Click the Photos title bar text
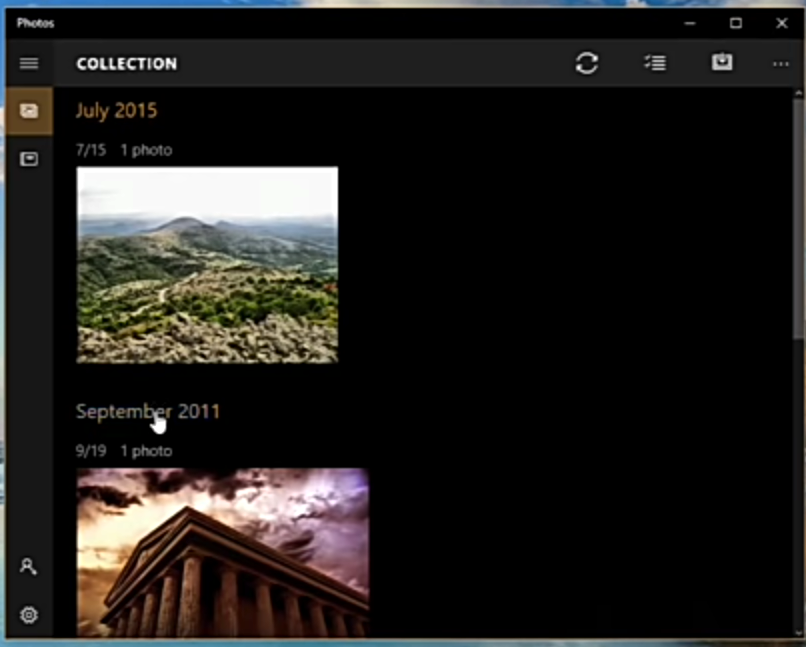This screenshot has width=806, height=647. (x=35, y=23)
